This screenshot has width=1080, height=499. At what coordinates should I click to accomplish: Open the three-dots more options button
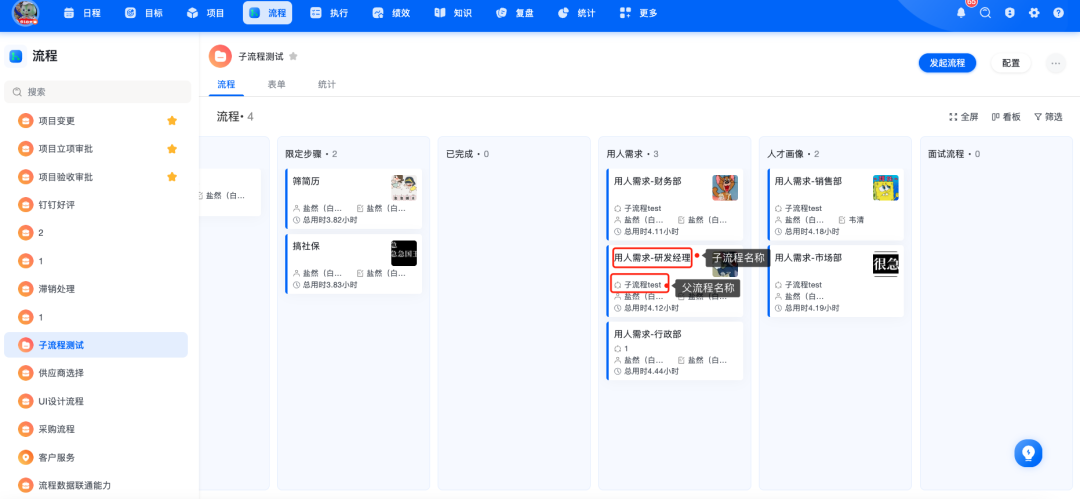(1055, 63)
